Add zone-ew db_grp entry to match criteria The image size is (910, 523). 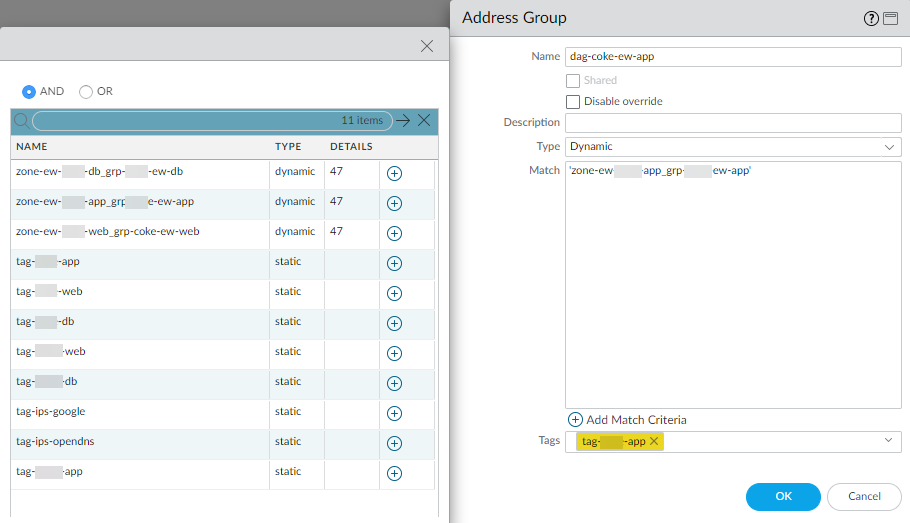(394, 173)
